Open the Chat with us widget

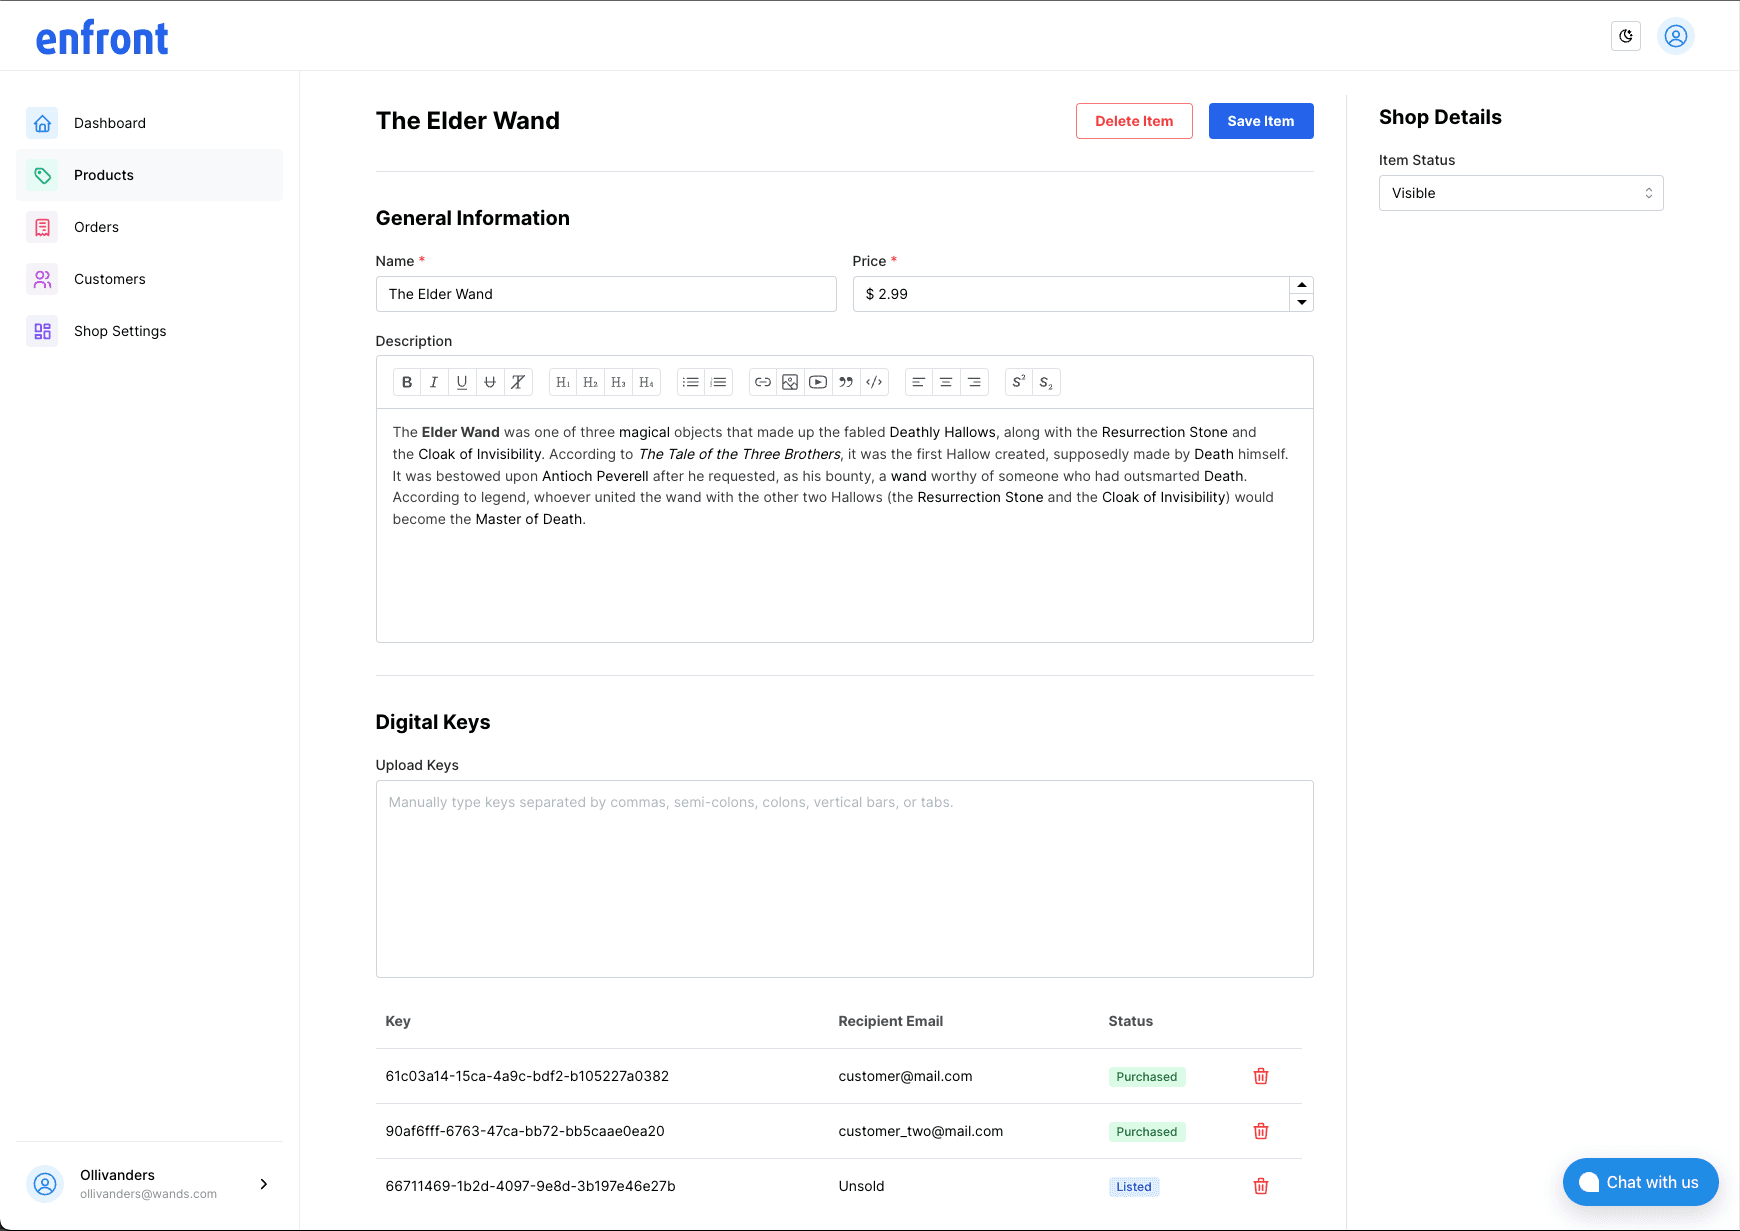[1639, 1182]
